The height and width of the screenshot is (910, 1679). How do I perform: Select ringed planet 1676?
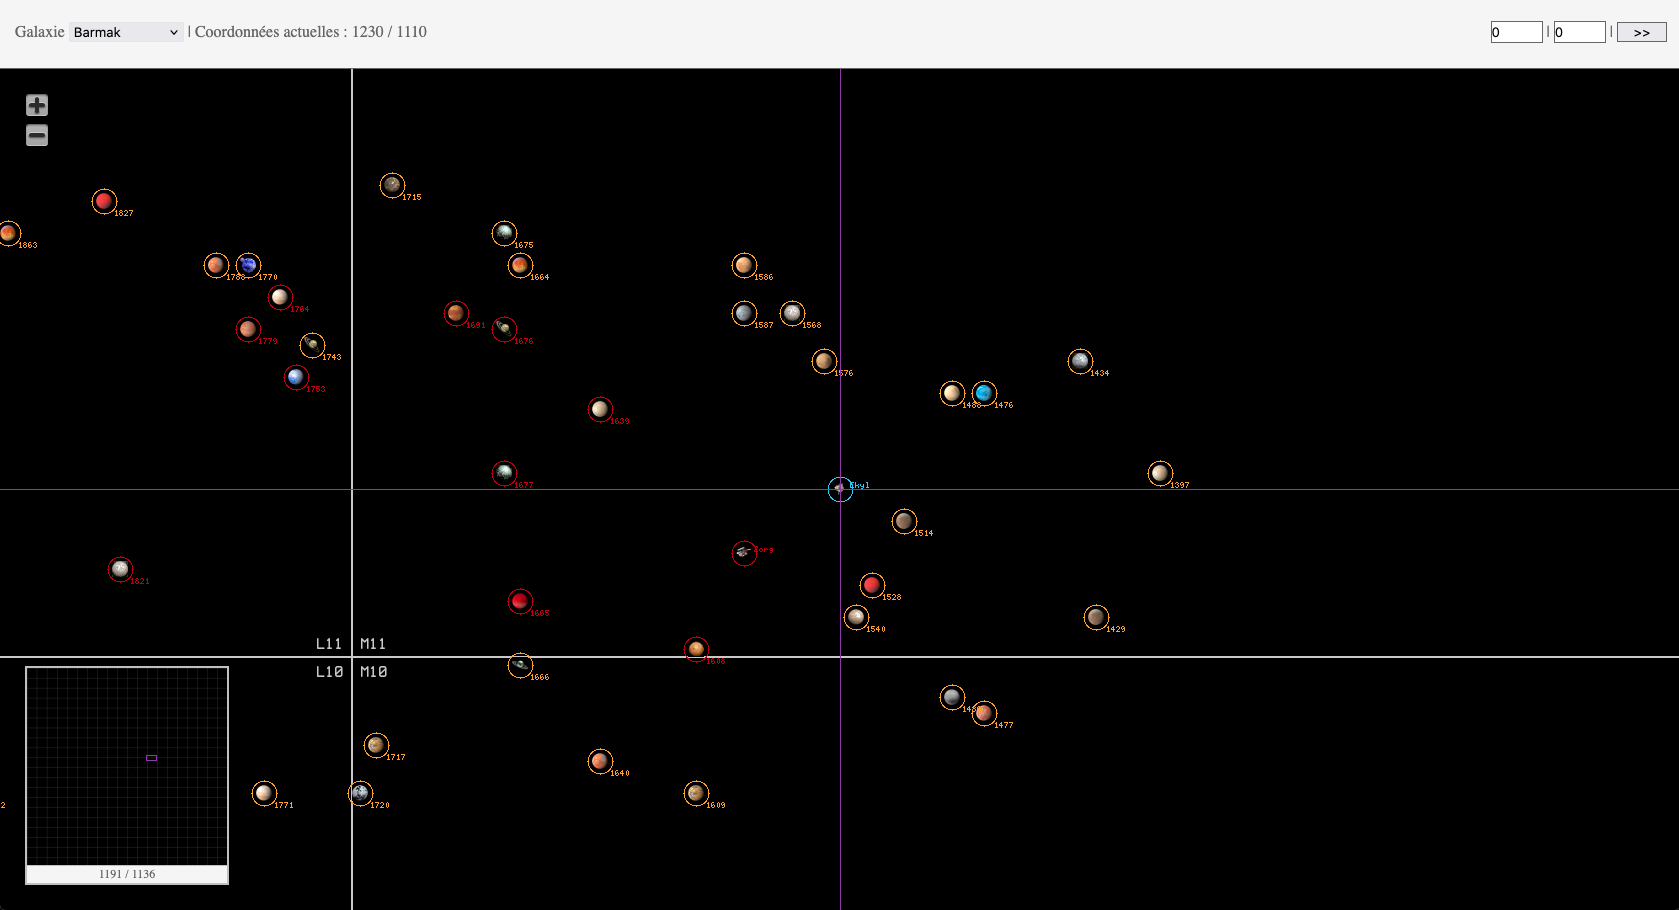[504, 329]
